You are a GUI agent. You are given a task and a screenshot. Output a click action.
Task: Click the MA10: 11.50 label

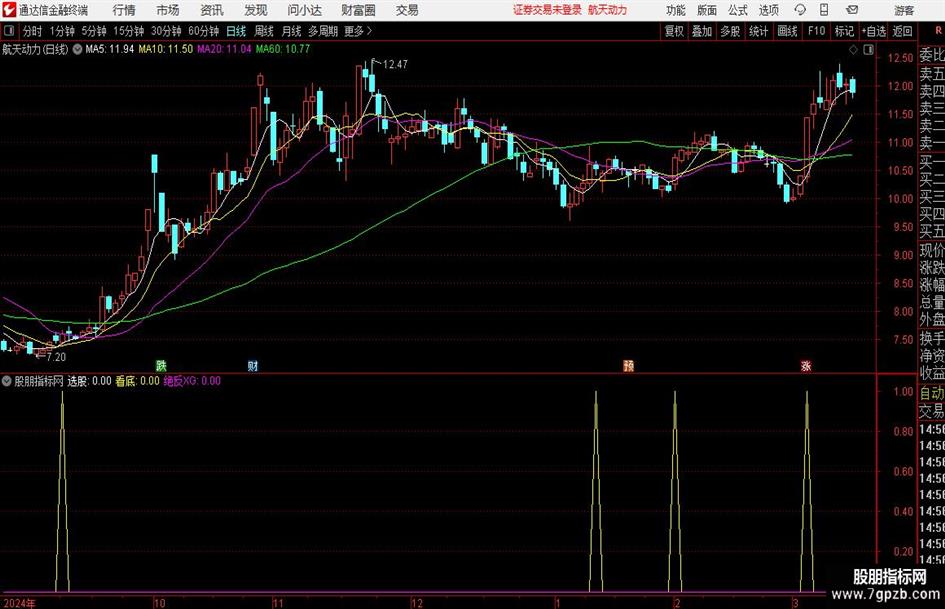point(166,49)
